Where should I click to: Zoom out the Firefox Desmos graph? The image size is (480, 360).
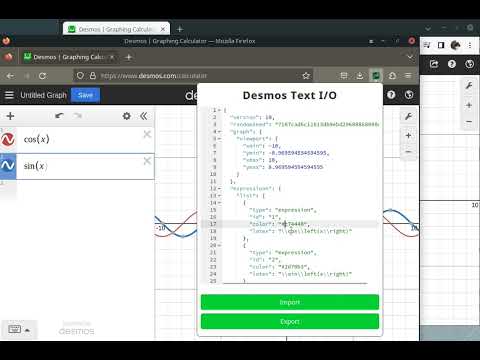[408, 152]
